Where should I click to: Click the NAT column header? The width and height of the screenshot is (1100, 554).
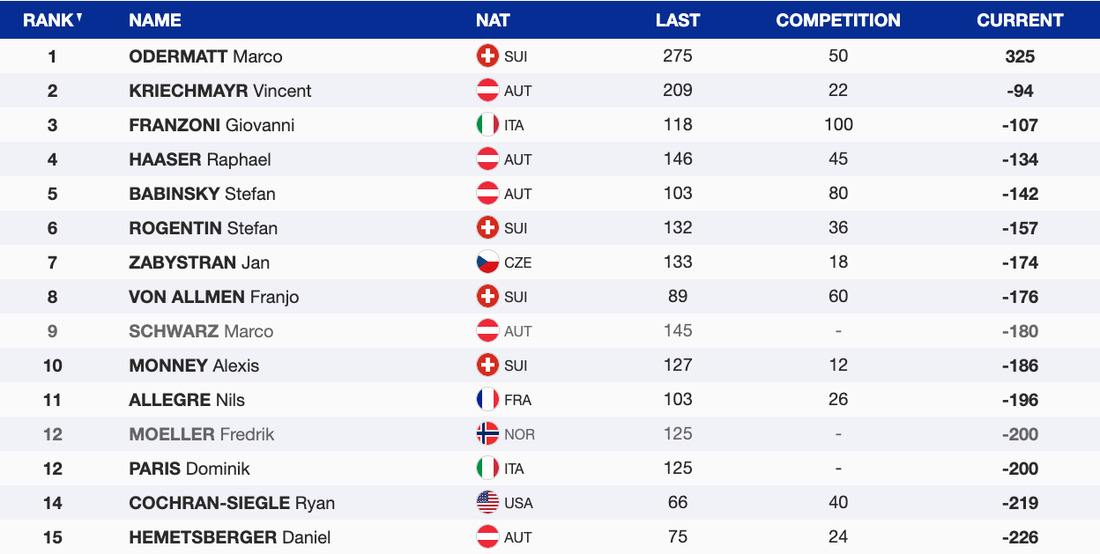(x=493, y=20)
